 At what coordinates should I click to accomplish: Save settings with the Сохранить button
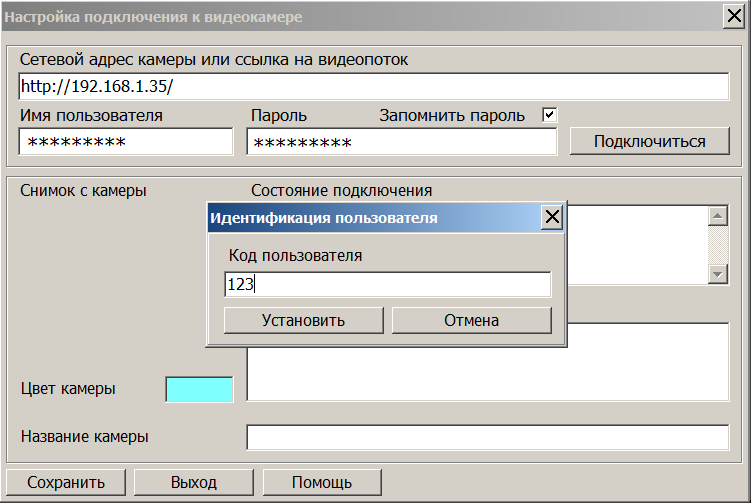(66, 482)
